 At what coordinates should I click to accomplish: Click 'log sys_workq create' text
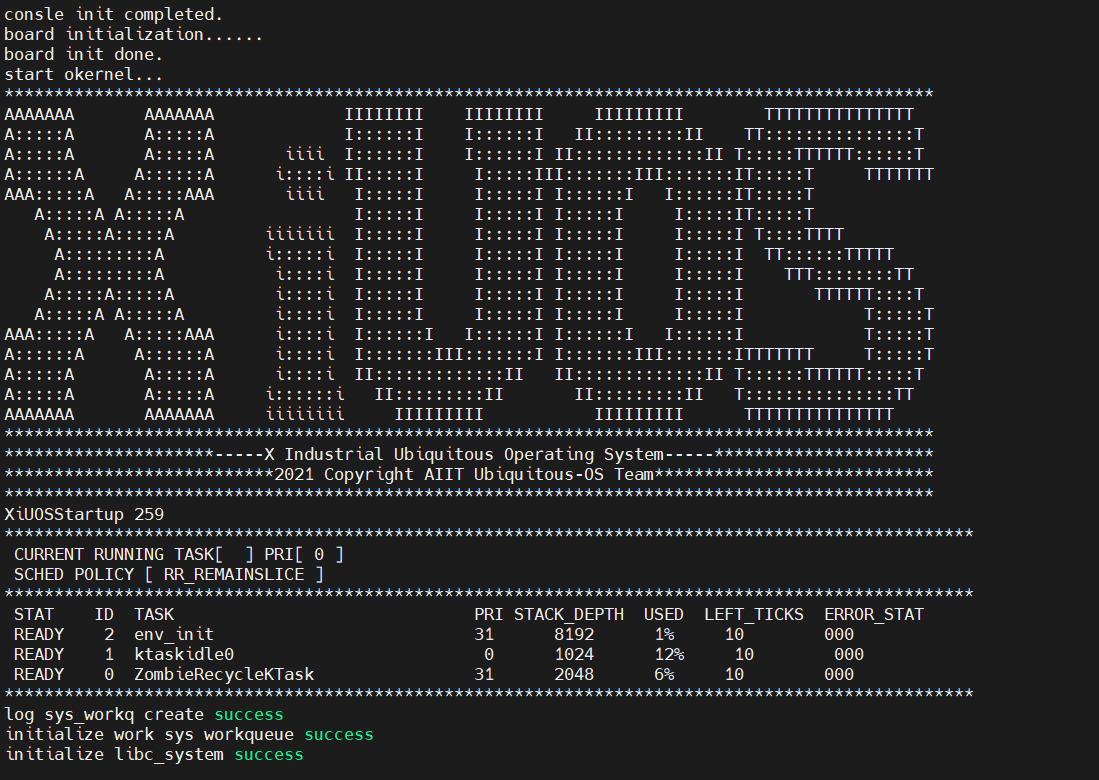click(104, 715)
